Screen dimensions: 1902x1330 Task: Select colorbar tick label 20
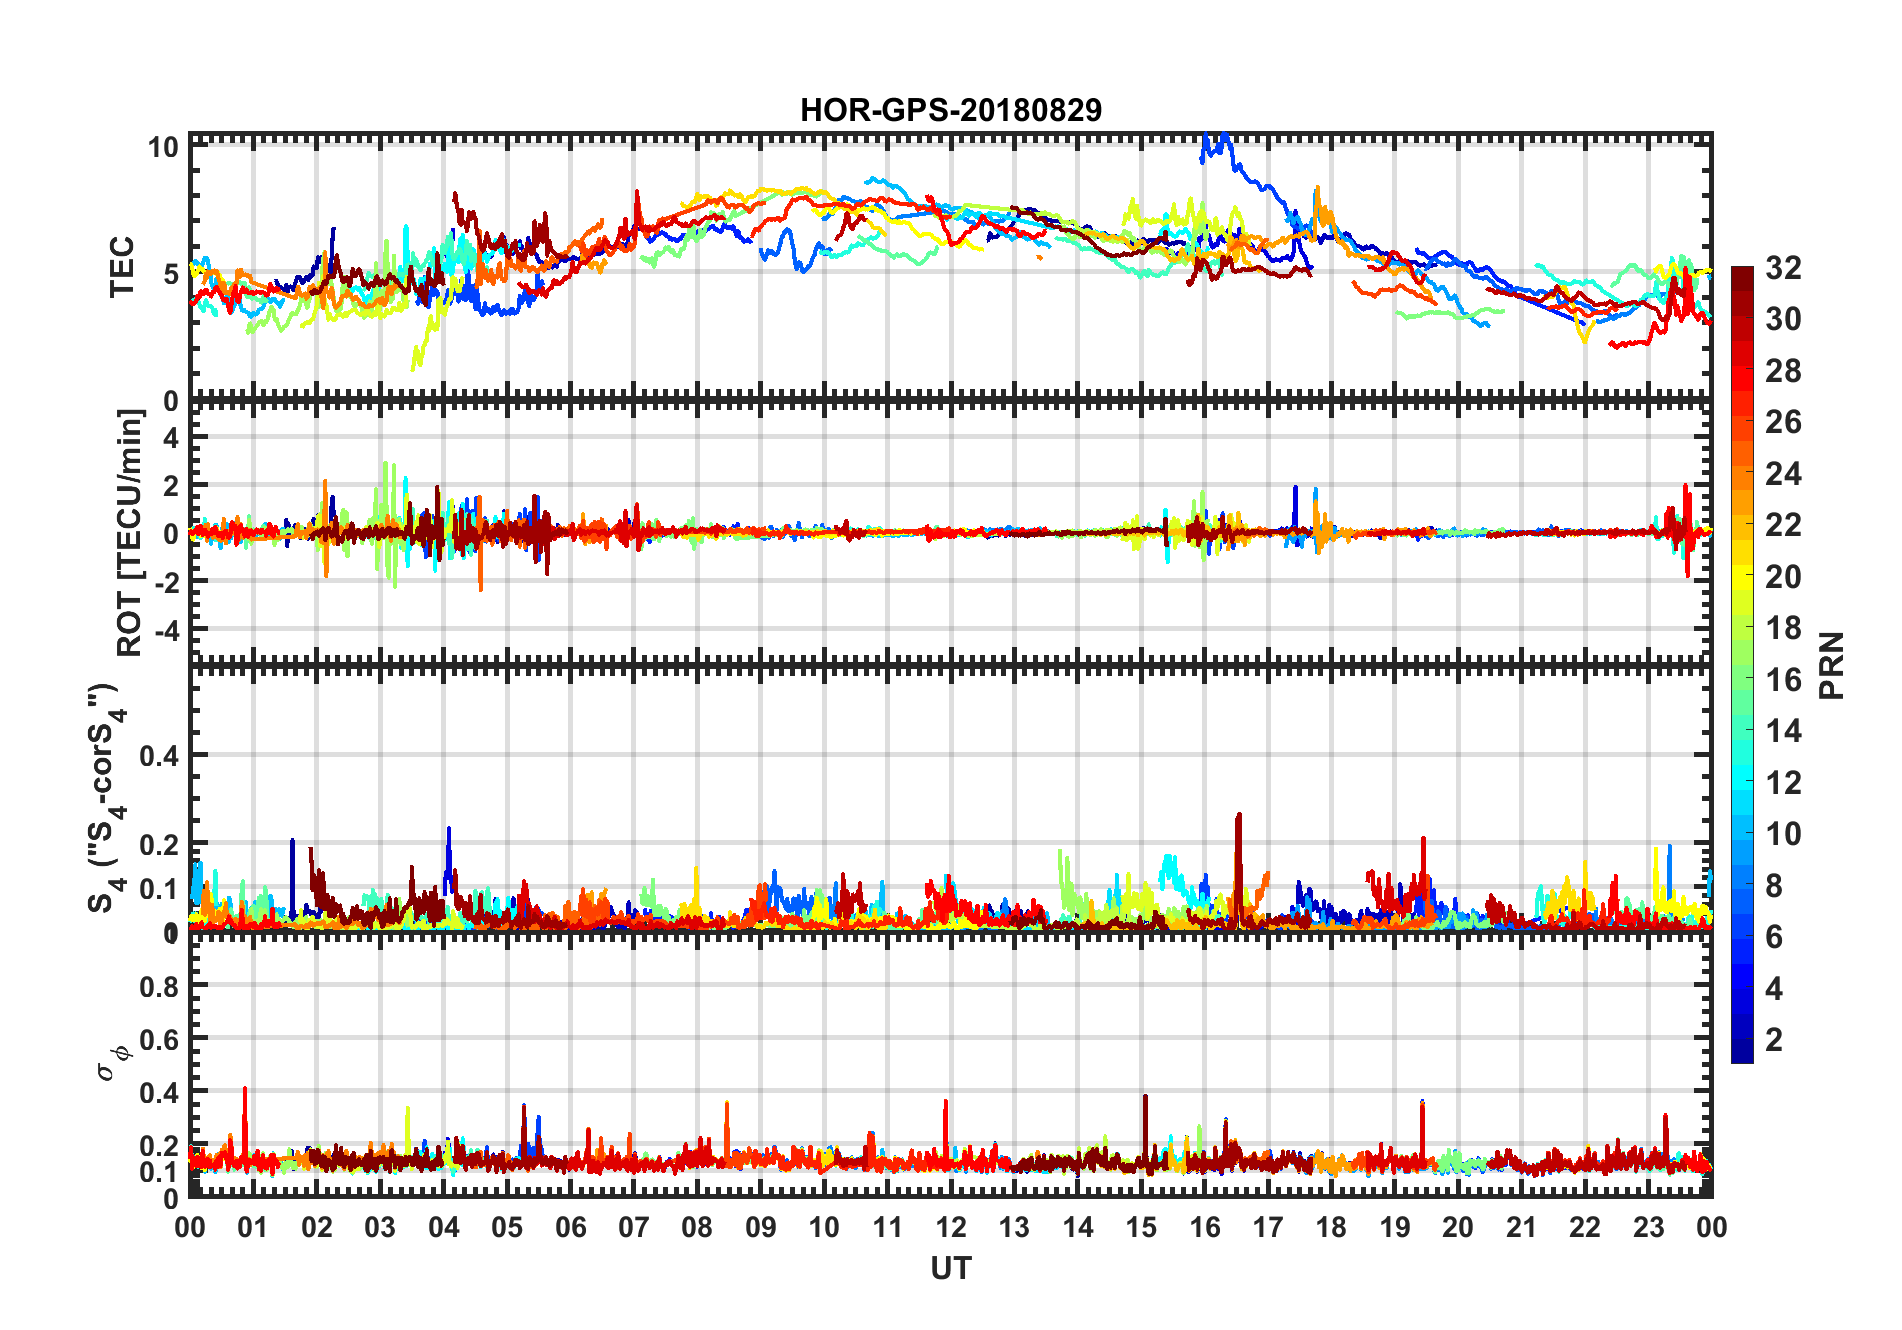tap(1783, 577)
